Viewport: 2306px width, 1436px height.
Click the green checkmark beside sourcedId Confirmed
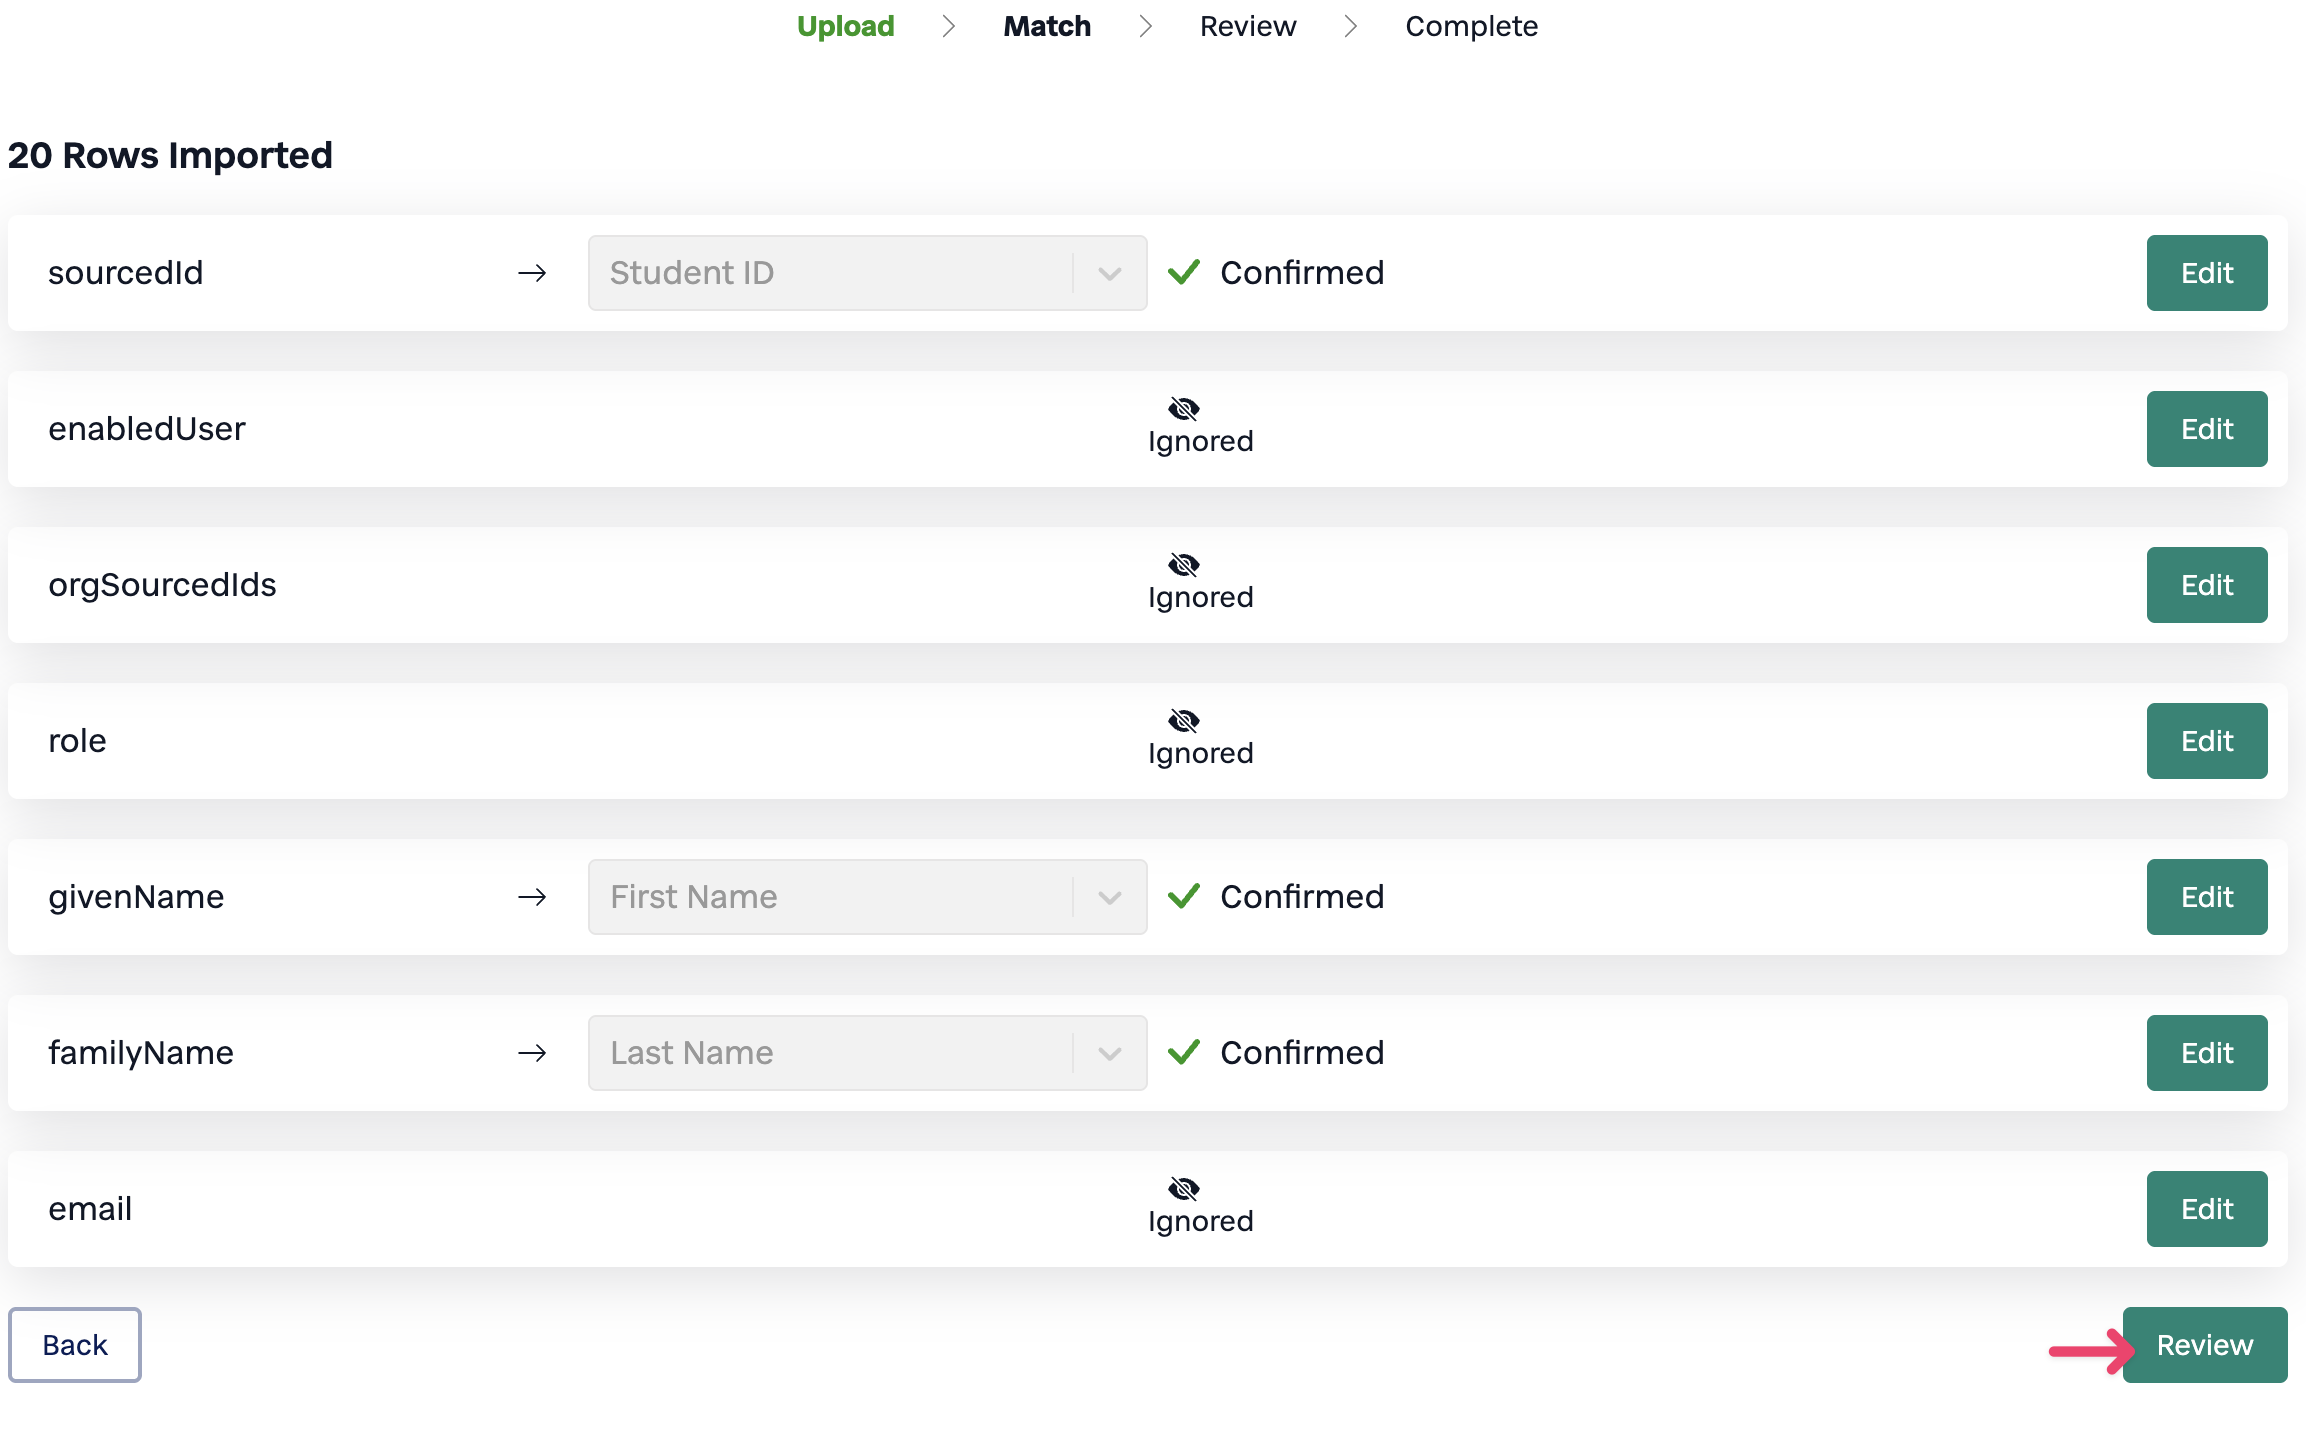[x=1183, y=272]
